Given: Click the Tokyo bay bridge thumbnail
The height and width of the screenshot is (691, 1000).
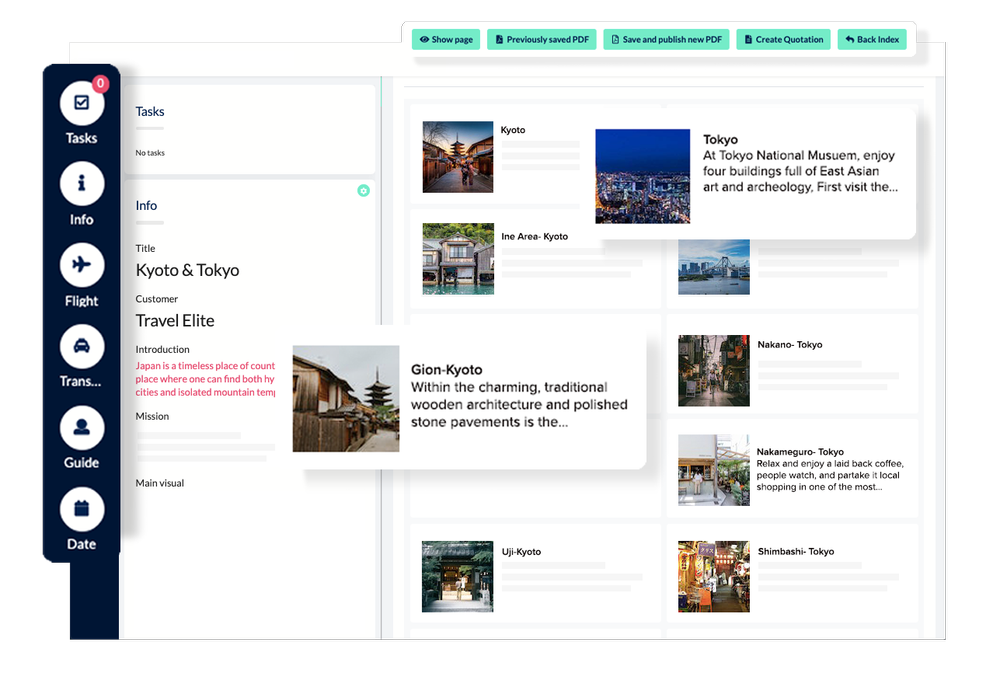Looking at the screenshot, I should pos(714,267).
